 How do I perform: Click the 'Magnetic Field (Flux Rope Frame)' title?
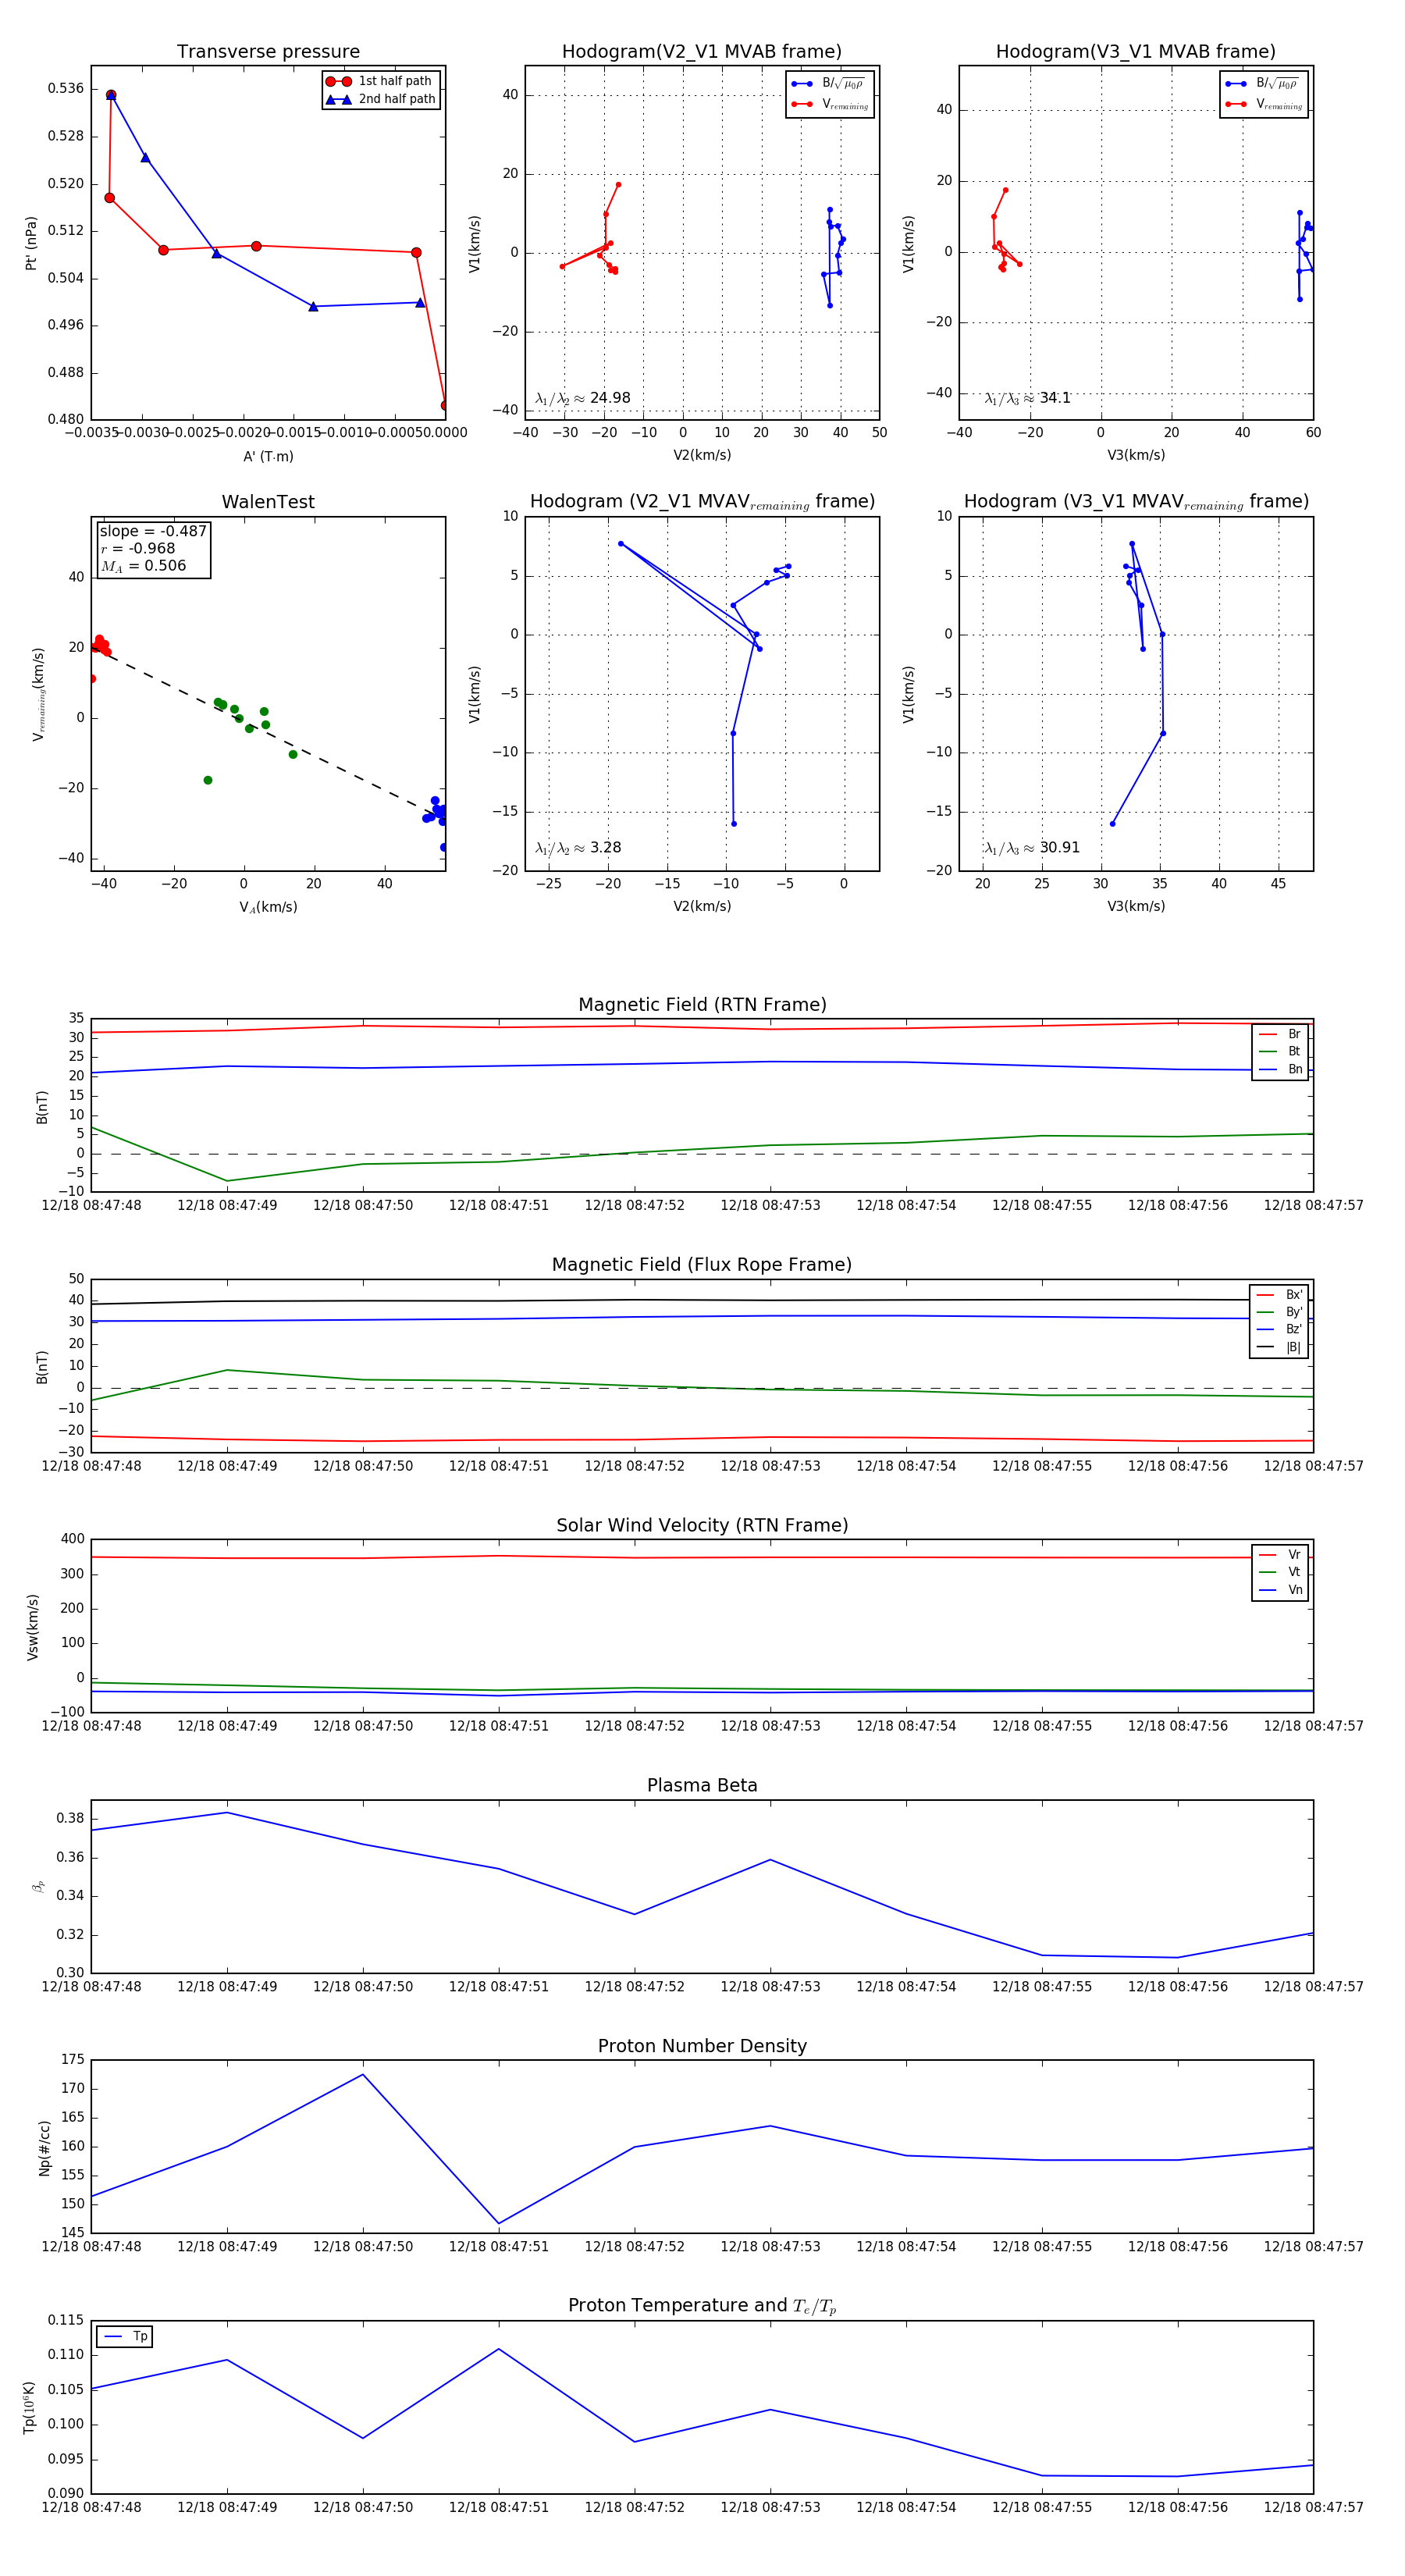[x=702, y=1265]
